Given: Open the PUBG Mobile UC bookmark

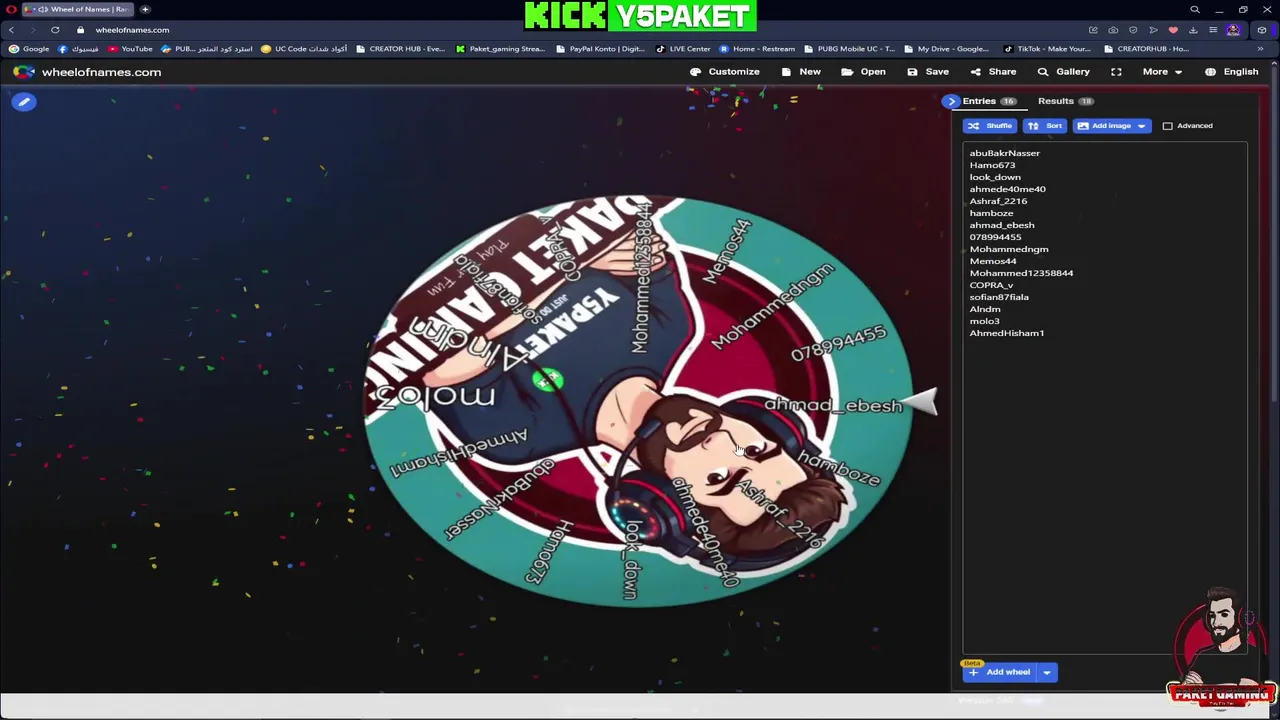Looking at the screenshot, I should (x=849, y=49).
